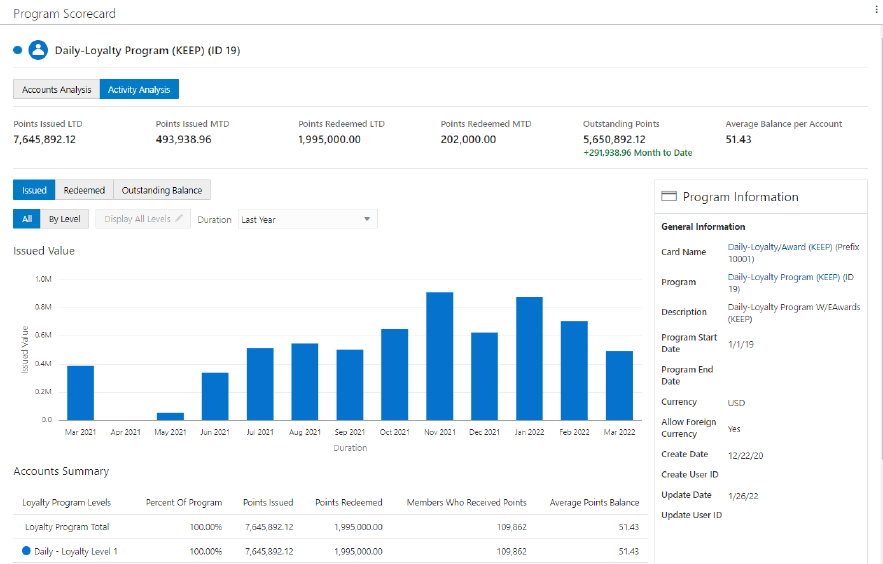Open the Daily-Loyalty Program (KEEP) link
Screen dimensions: 883x564
790,283
